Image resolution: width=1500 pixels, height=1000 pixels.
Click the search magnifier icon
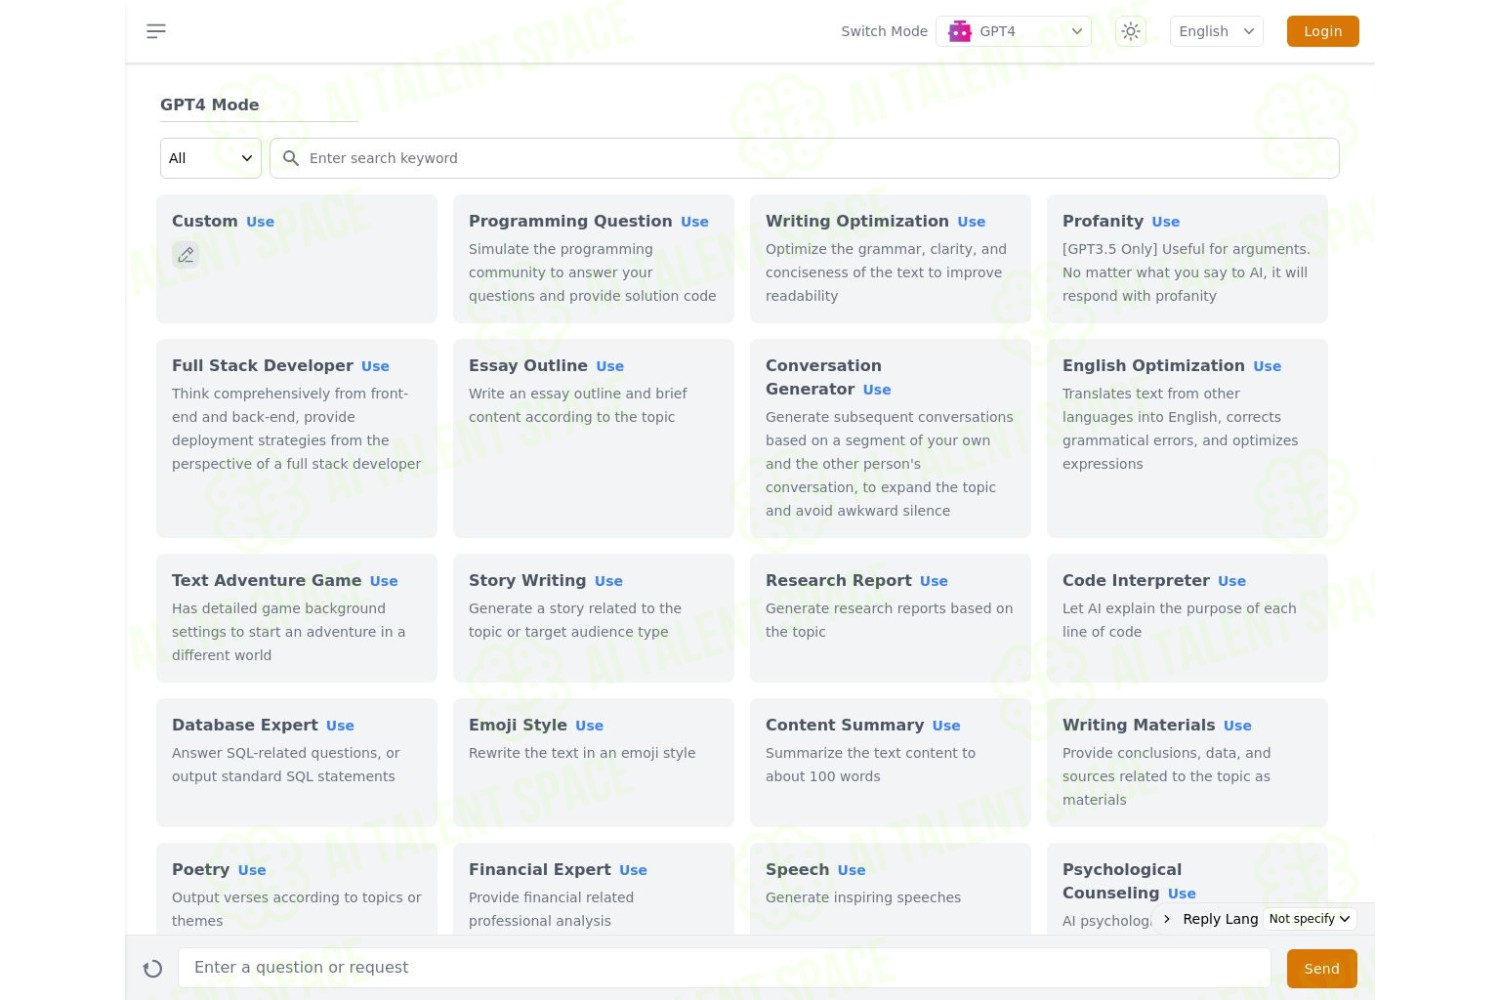pos(291,158)
